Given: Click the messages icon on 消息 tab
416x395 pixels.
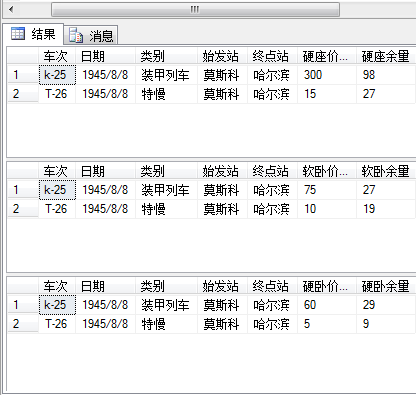Looking at the screenshot, I should click(x=76, y=35).
